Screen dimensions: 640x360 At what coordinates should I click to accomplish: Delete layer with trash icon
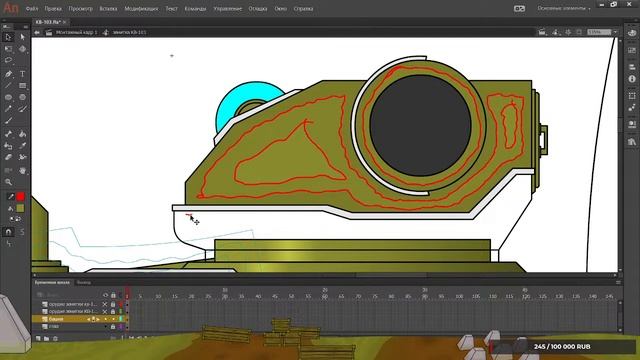(x=56, y=338)
